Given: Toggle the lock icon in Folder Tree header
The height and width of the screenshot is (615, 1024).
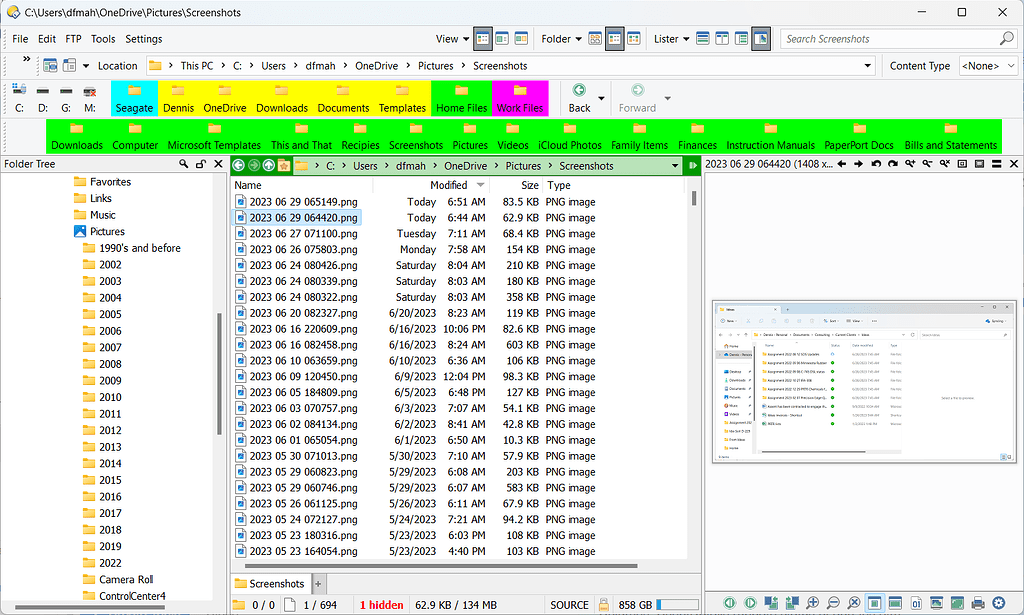Looking at the screenshot, I should pos(200,164).
